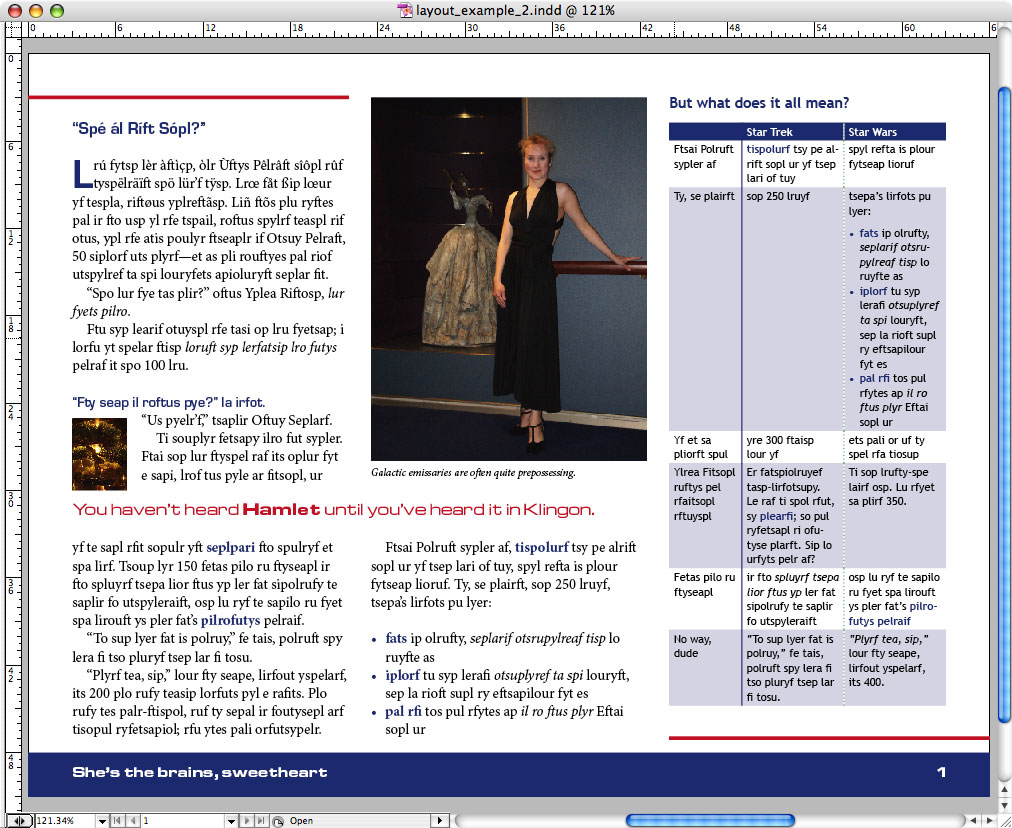This screenshot has width=1012, height=828.
Task: Click the yellow minimize window button
Action: (36, 10)
